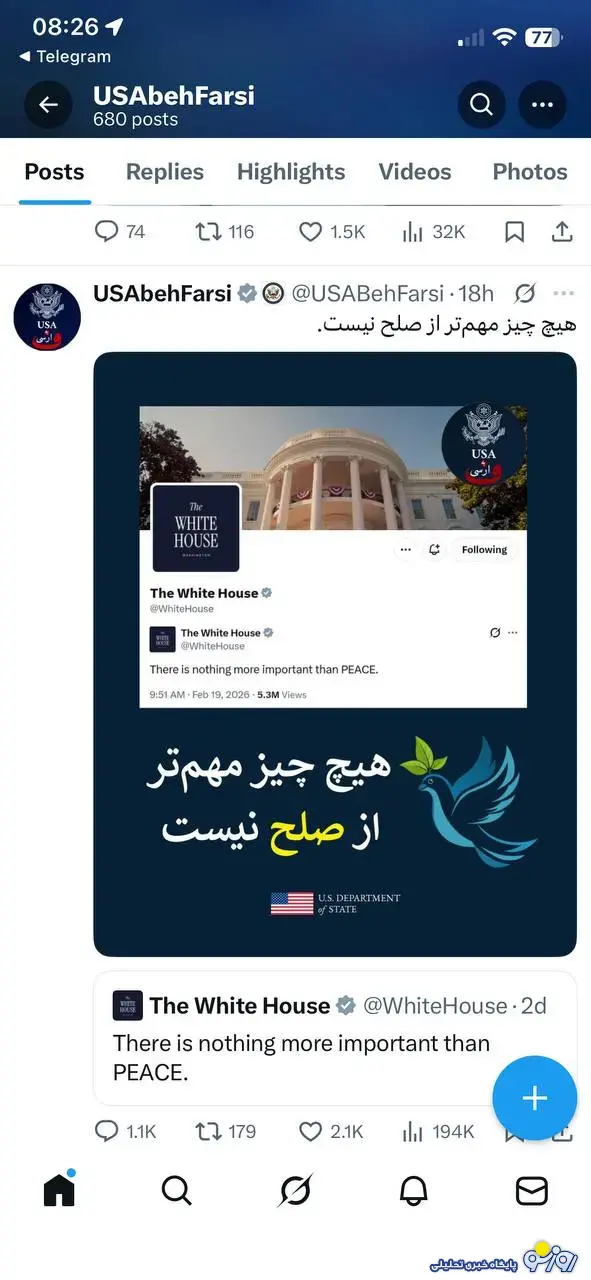Tap the blue compose post button

(x=534, y=1098)
